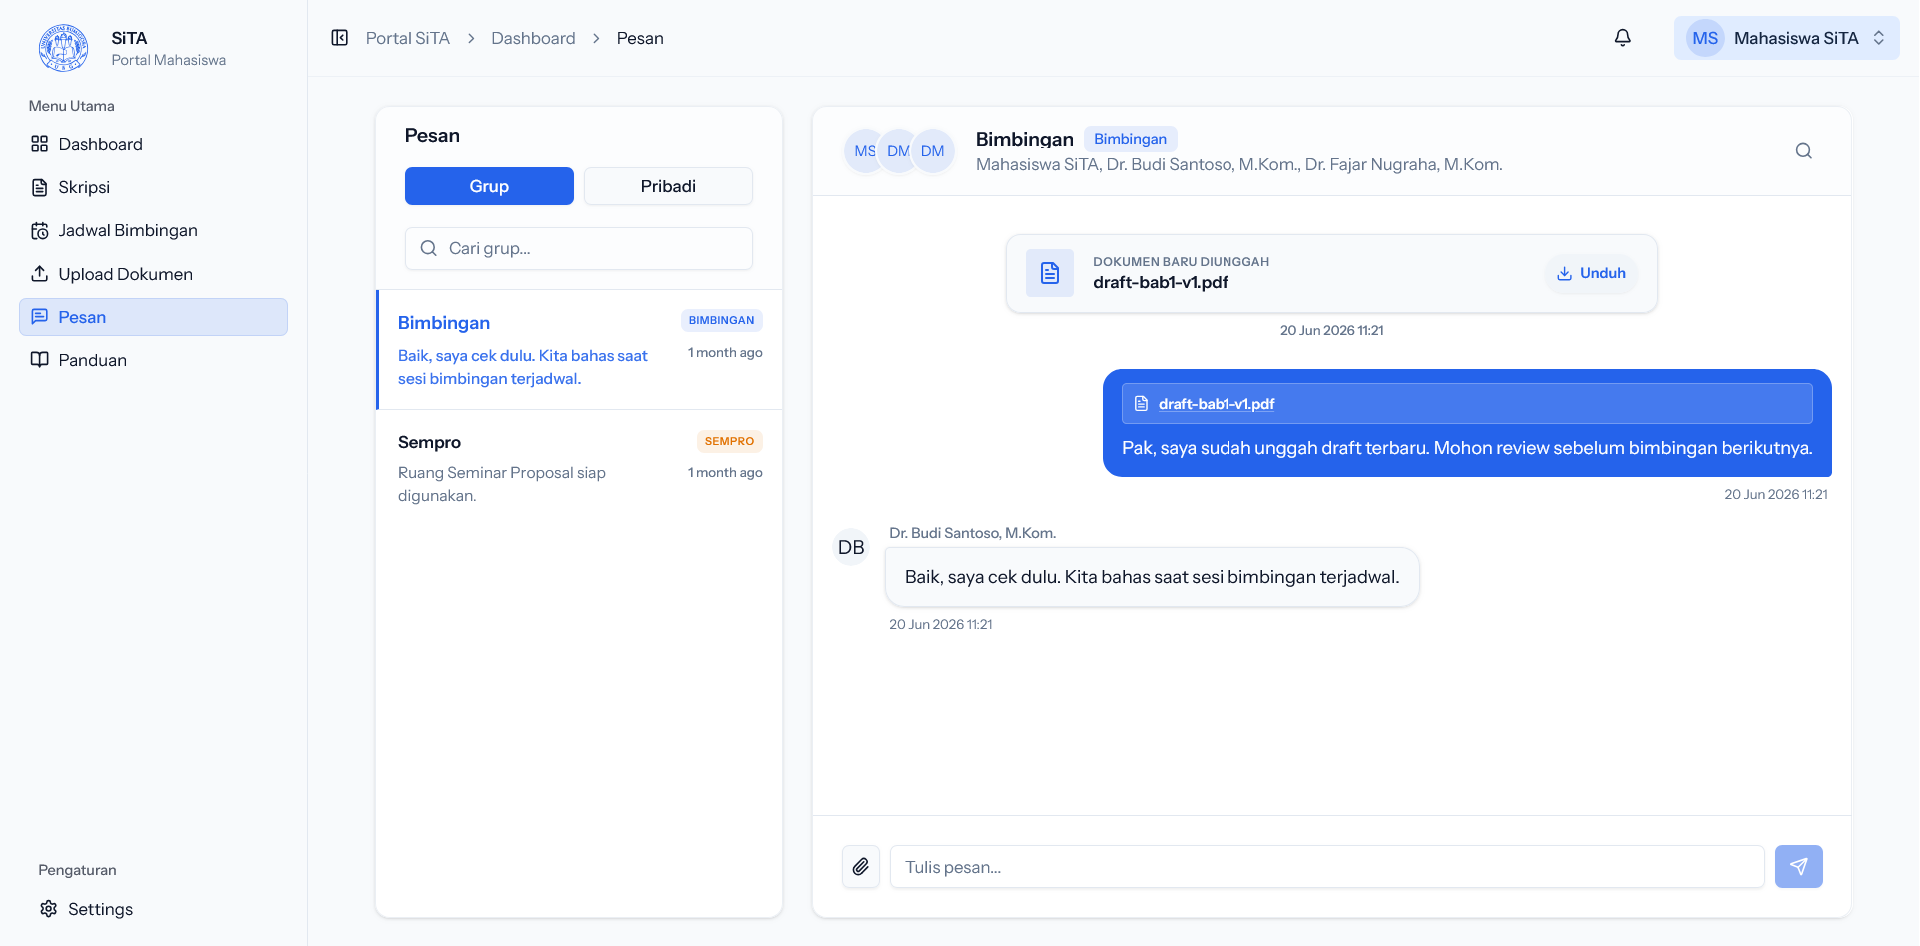
Task: Open the Dashboard sidebar item
Action: (x=153, y=144)
